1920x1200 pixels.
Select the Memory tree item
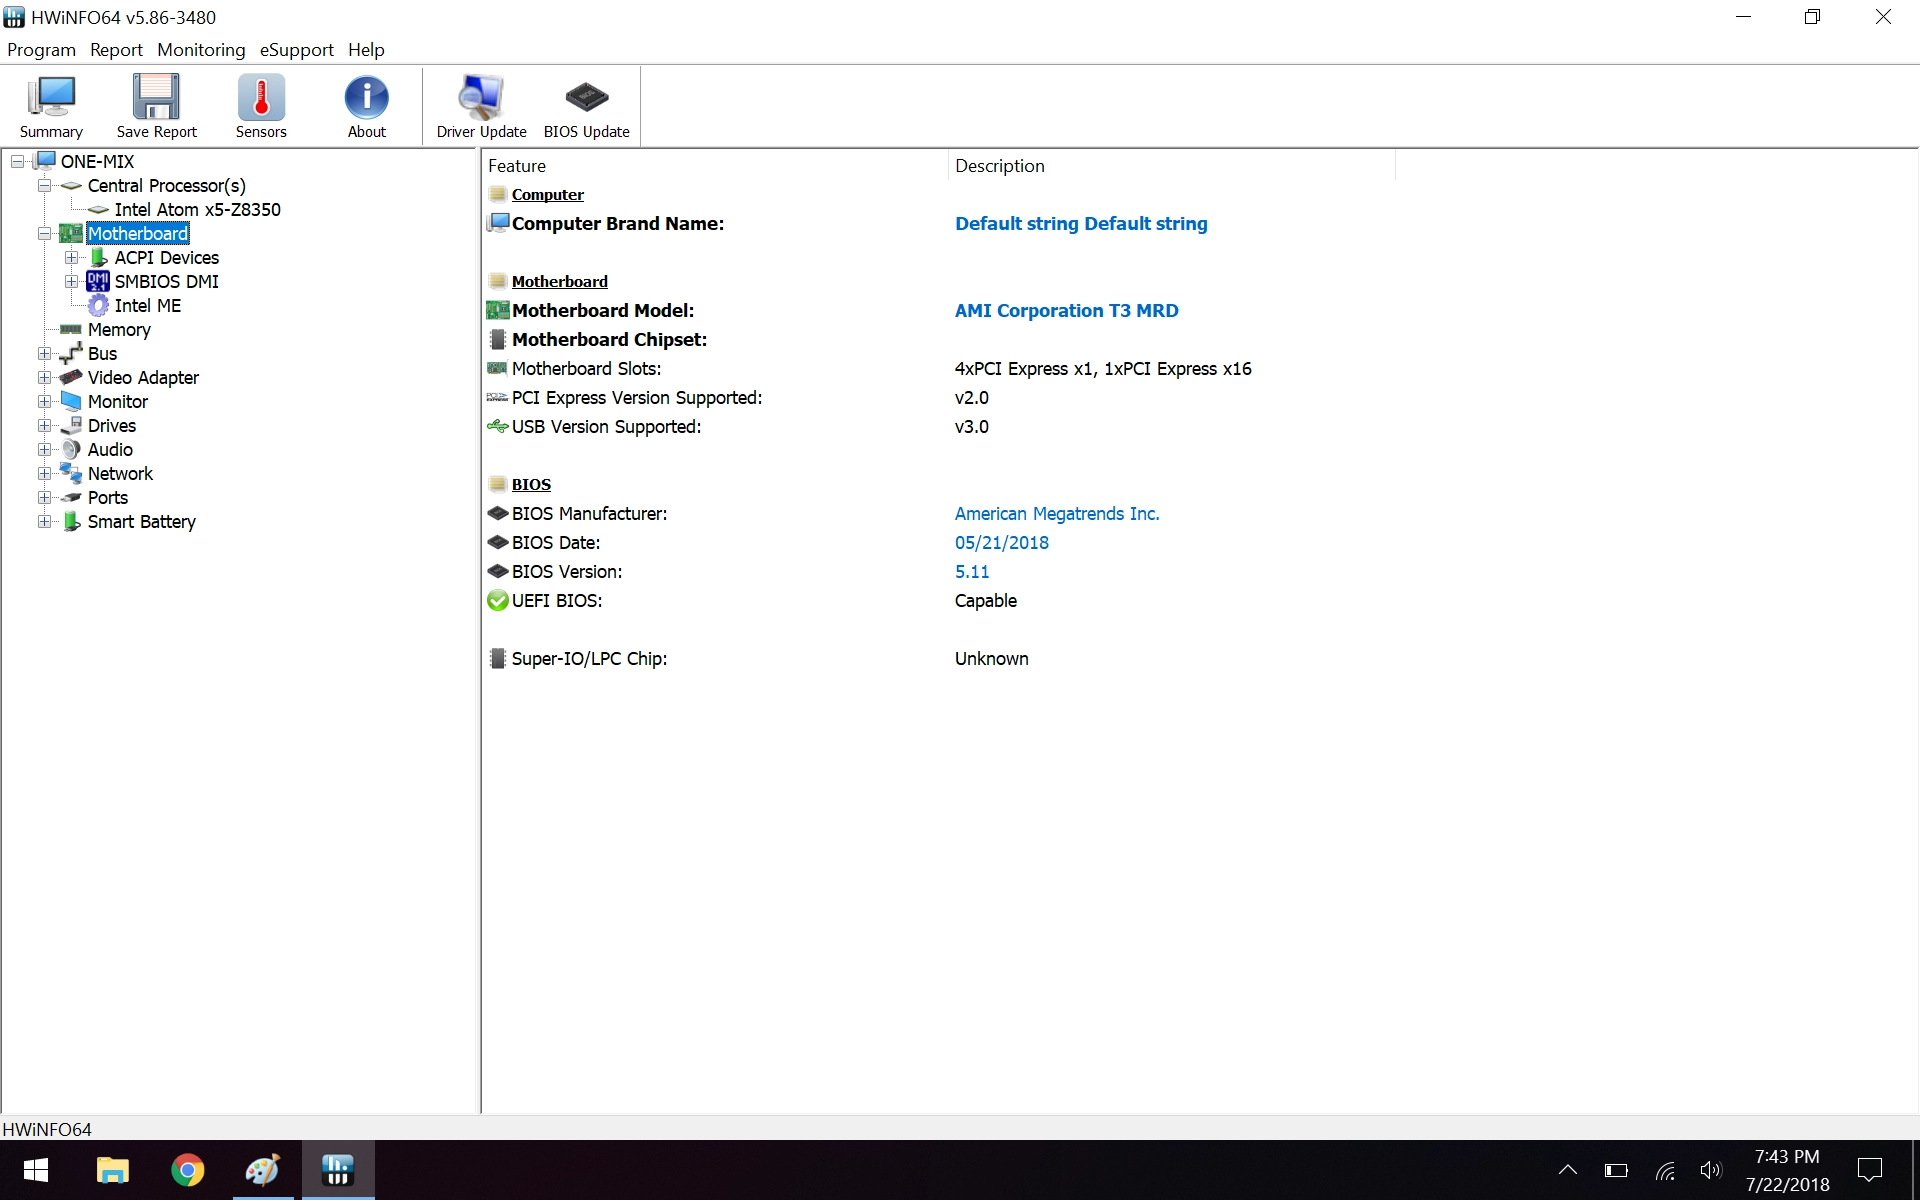(x=119, y=330)
